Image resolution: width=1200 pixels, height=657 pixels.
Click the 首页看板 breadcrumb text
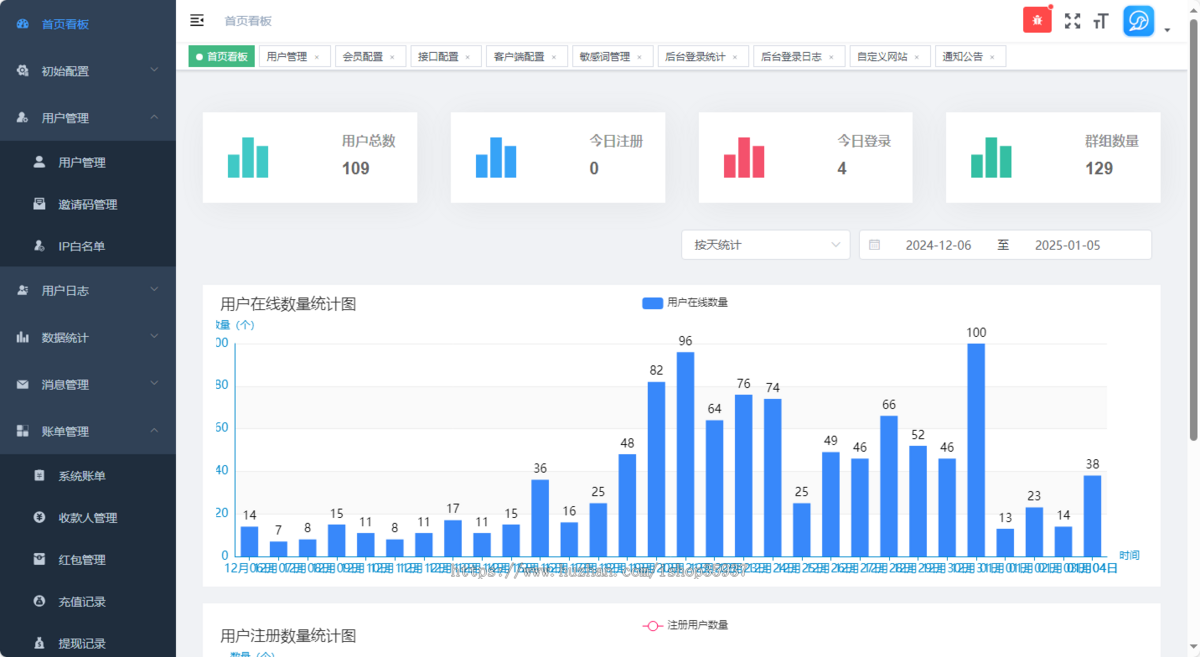point(248,21)
